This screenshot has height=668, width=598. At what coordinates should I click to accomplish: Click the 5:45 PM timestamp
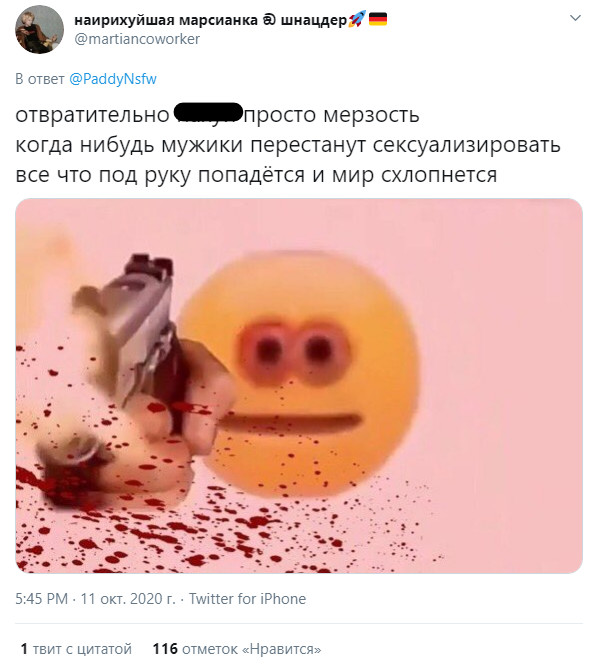[42, 599]
